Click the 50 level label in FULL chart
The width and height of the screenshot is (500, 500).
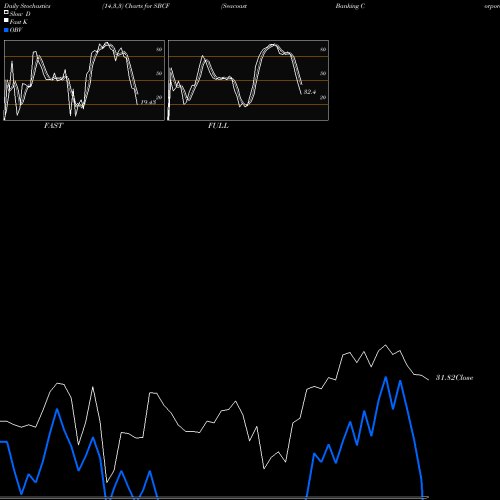323,73
